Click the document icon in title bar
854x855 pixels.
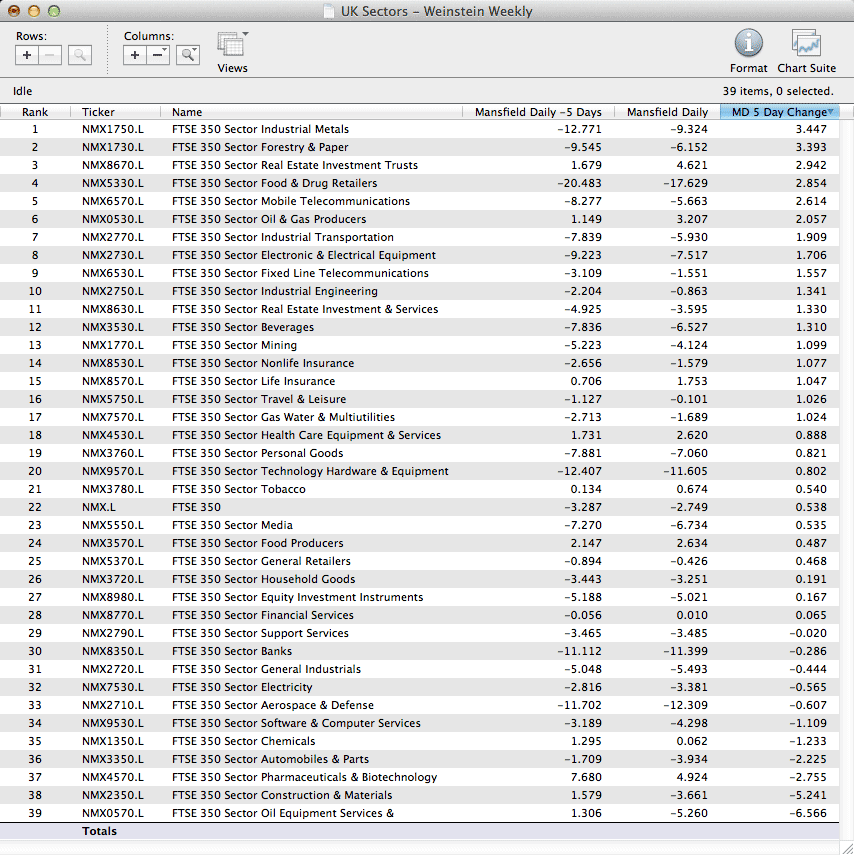click(x=329, y=12)
